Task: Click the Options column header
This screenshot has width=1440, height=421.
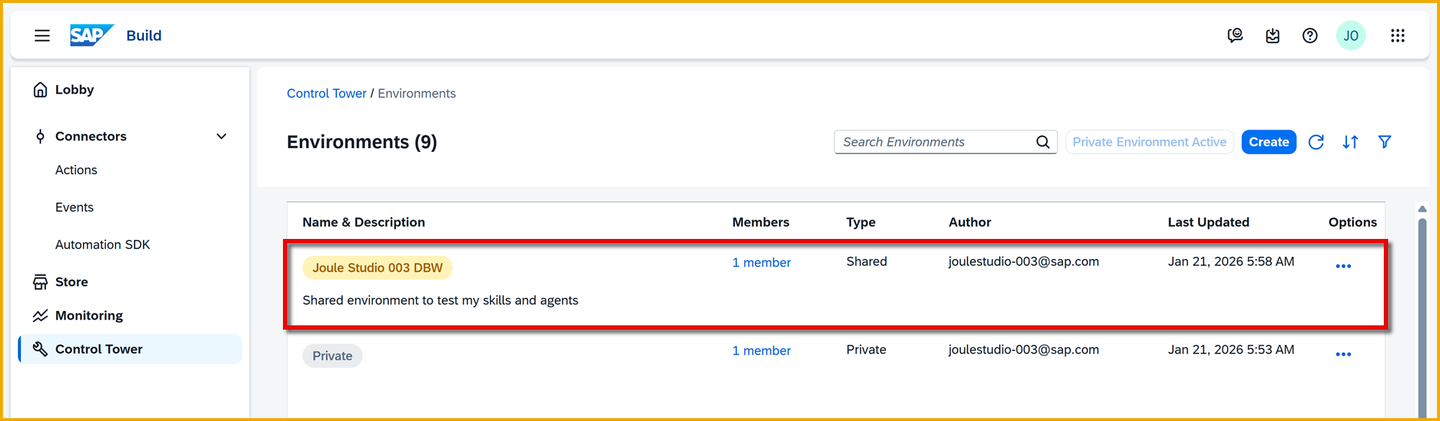Action: 1353,223
